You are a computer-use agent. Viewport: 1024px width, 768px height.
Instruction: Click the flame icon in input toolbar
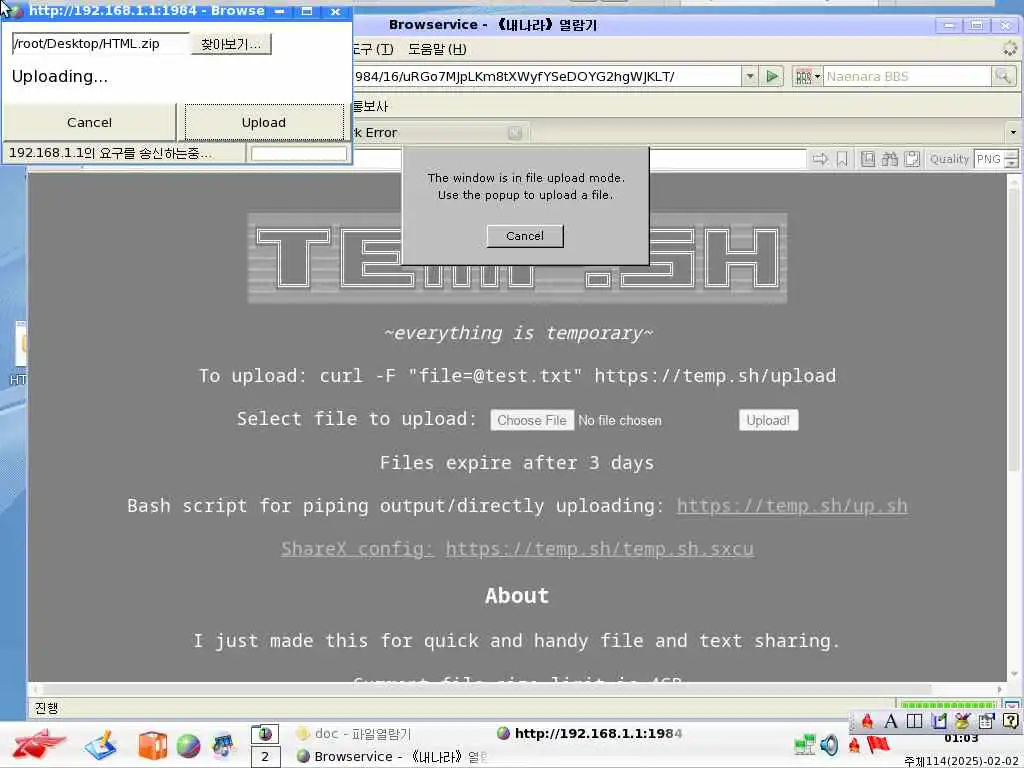(867, 721)
